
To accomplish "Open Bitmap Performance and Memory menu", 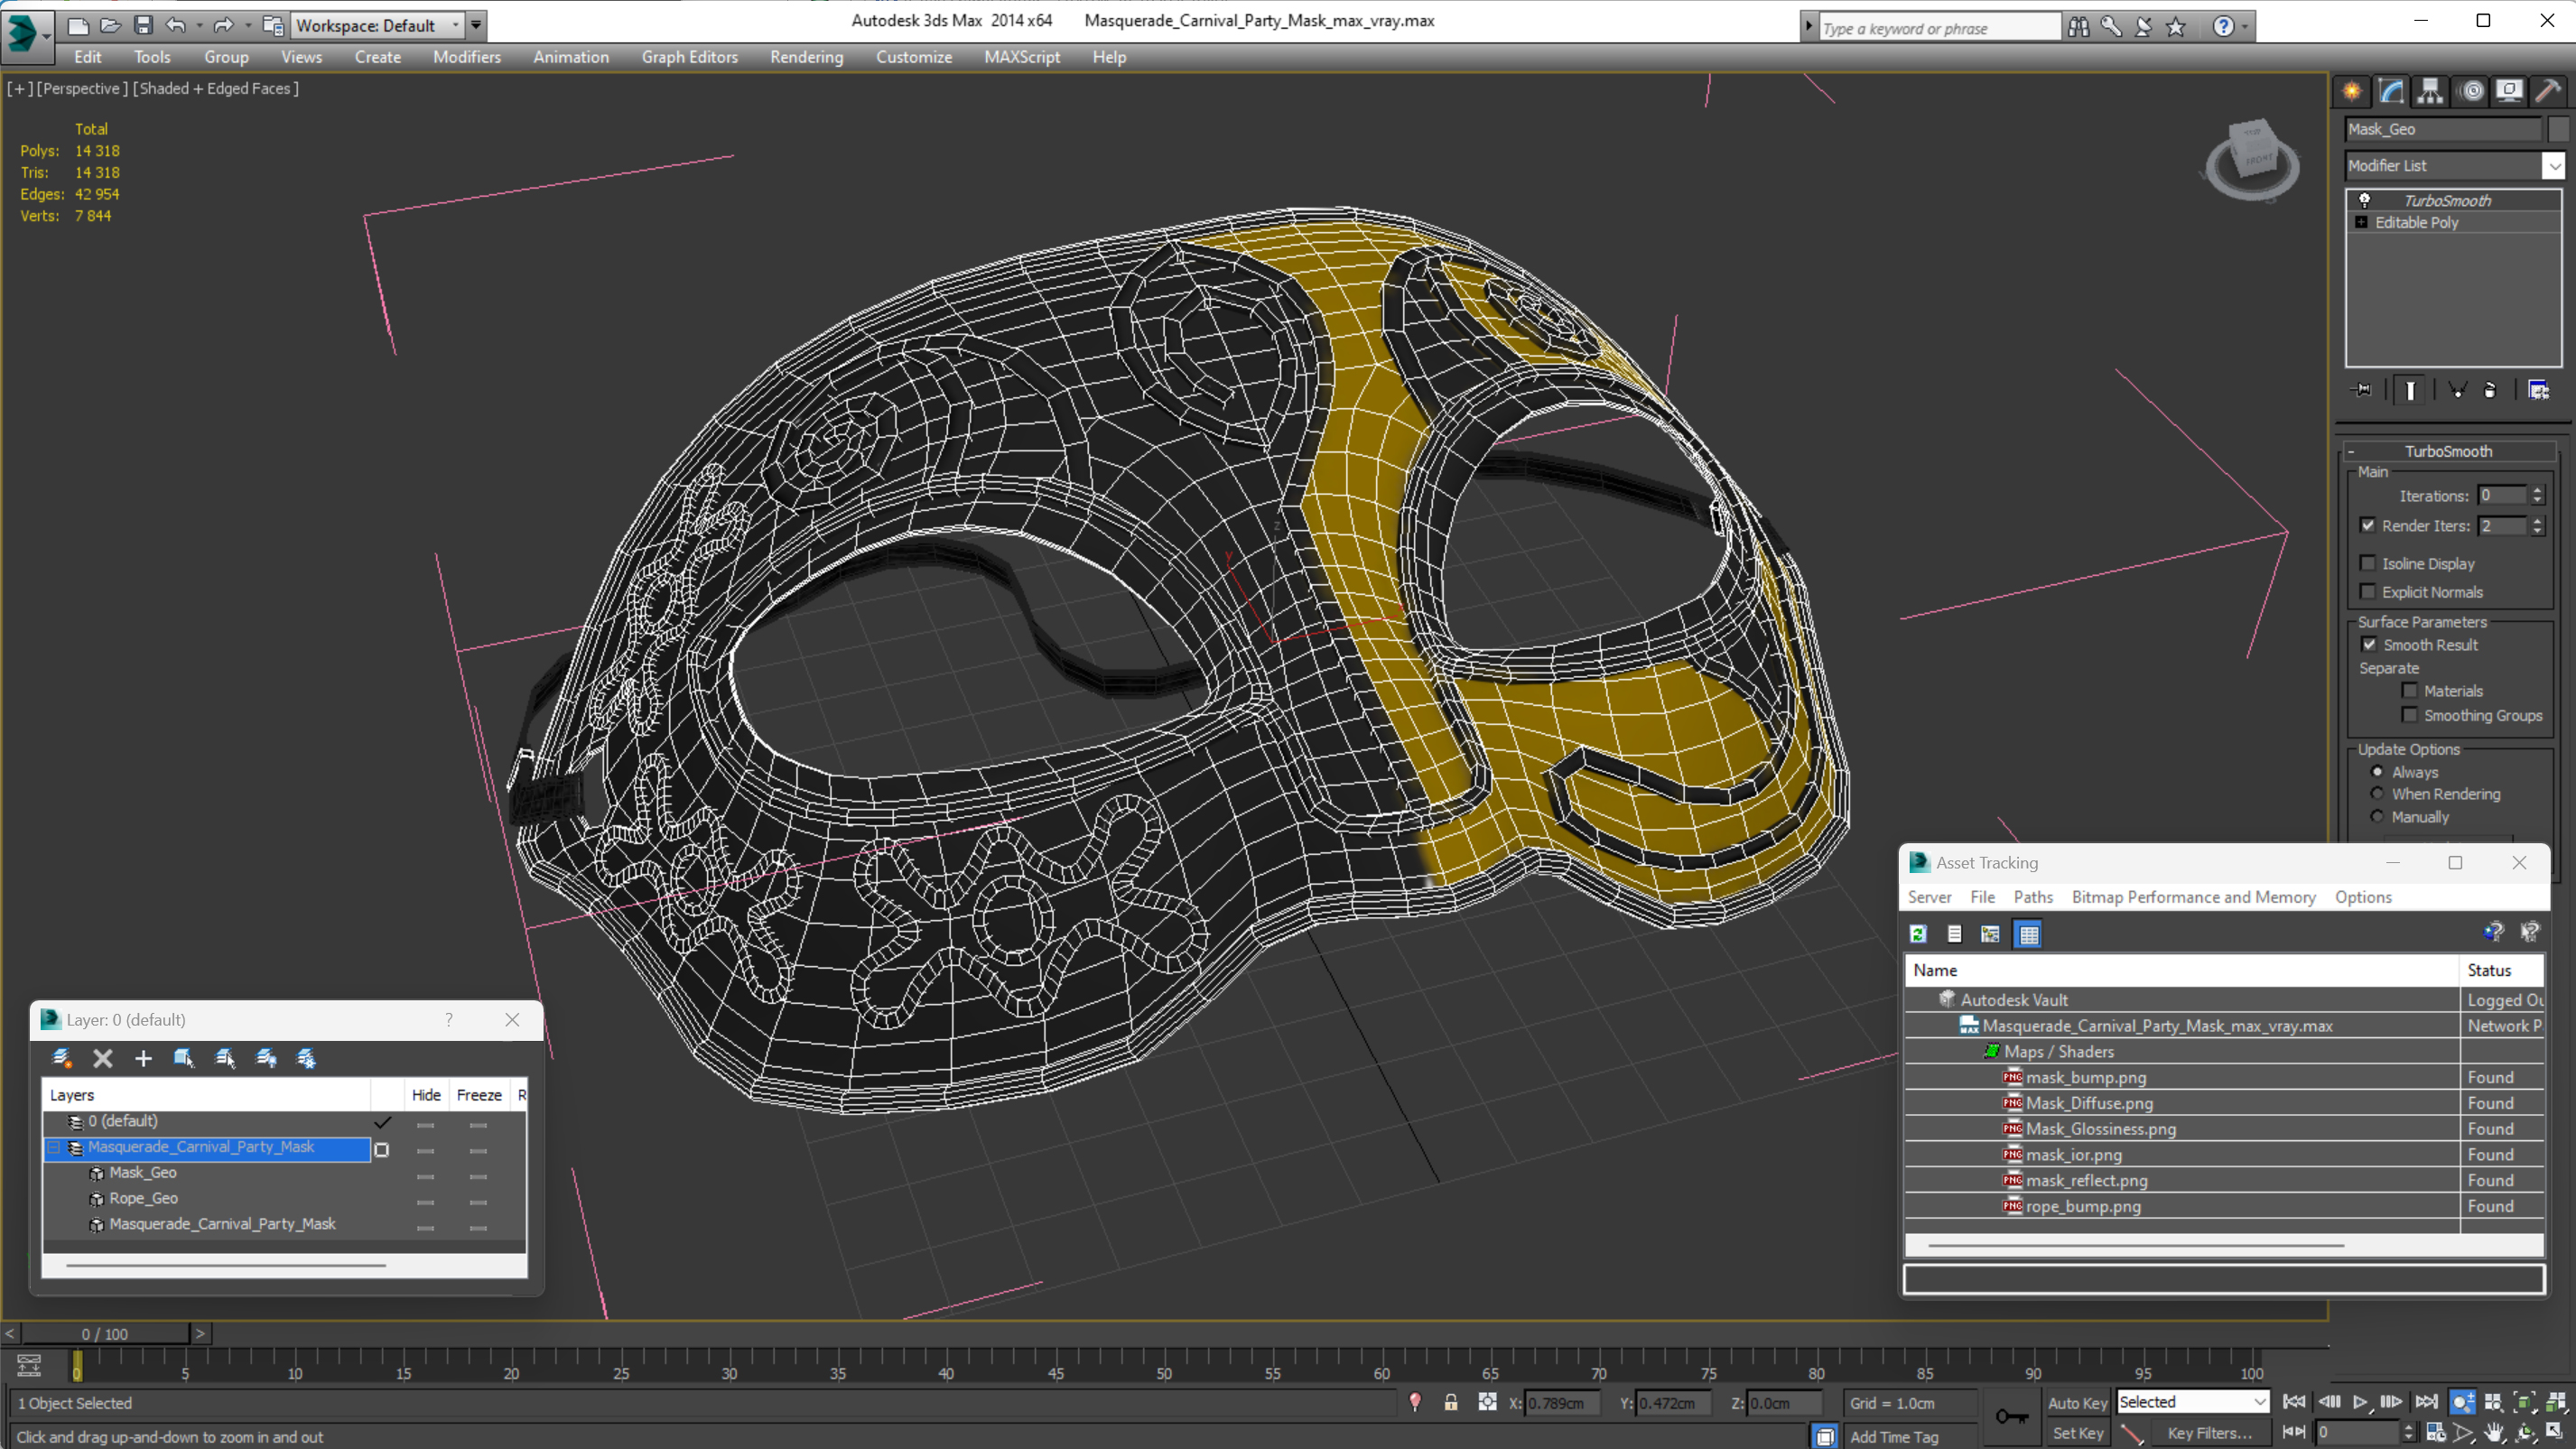I will click(2193, 897).
